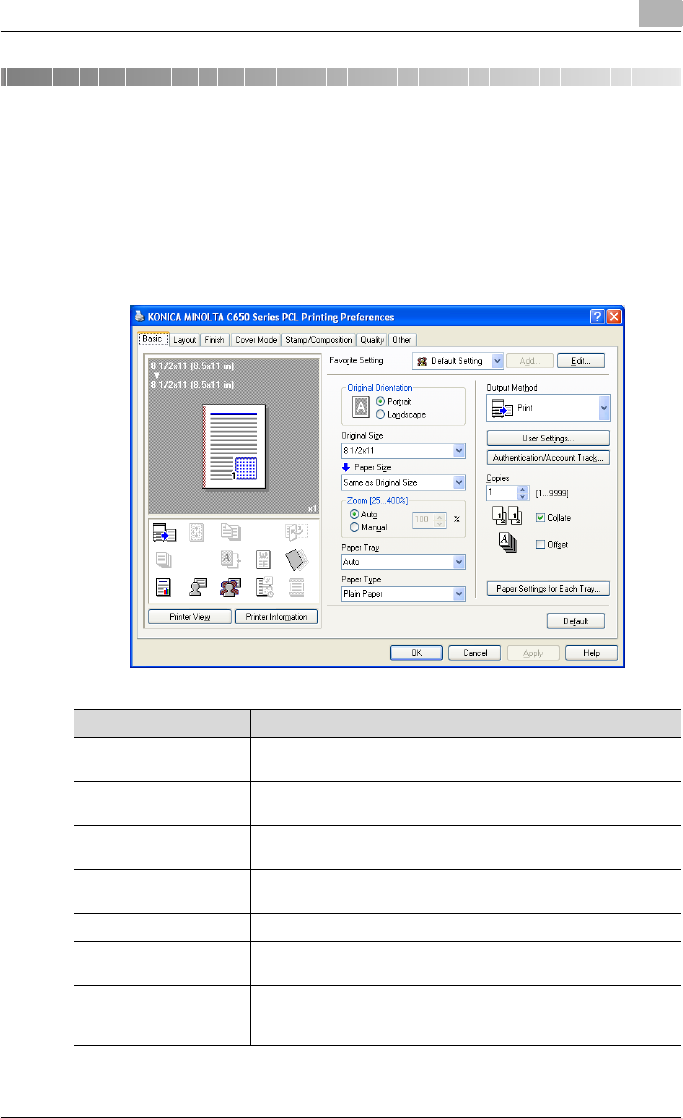Image resolution: width=683 pixels, height=1118 pixels.
Task: Click the zoom percentage field showing 100
Action: pyautogui.click(x=423, y=520)
